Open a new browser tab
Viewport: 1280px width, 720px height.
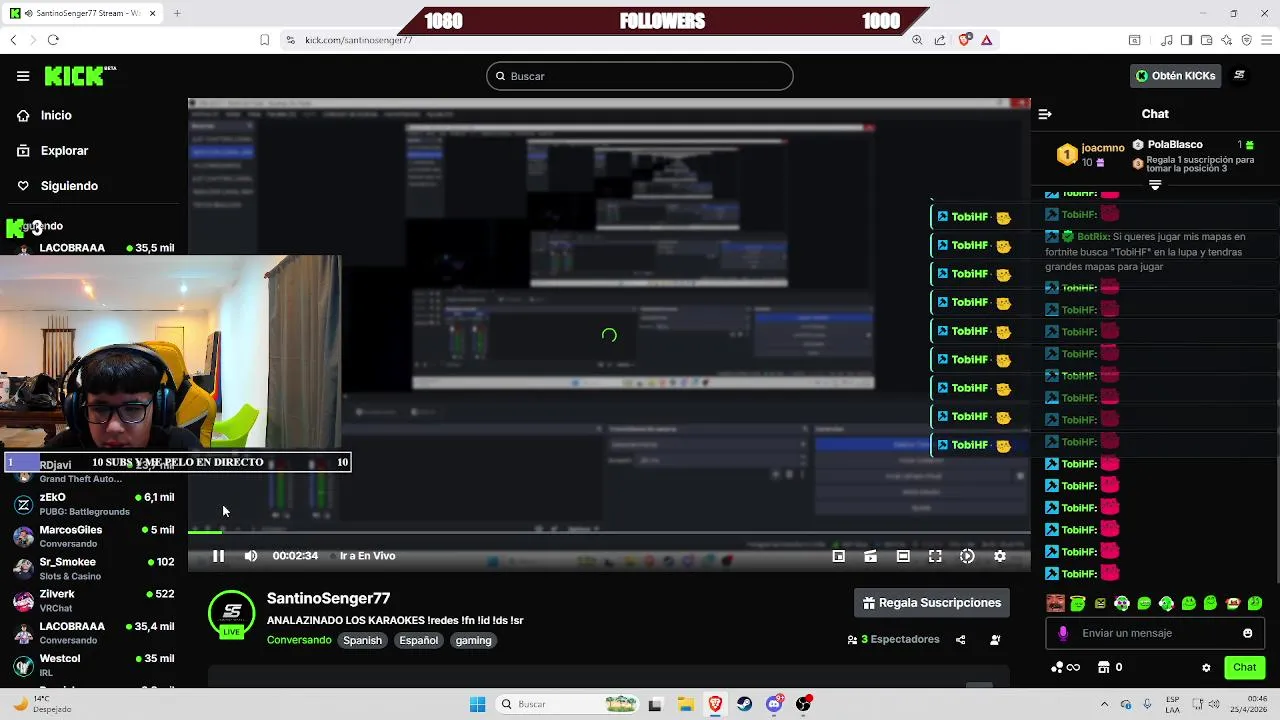[x=177, y=13]
